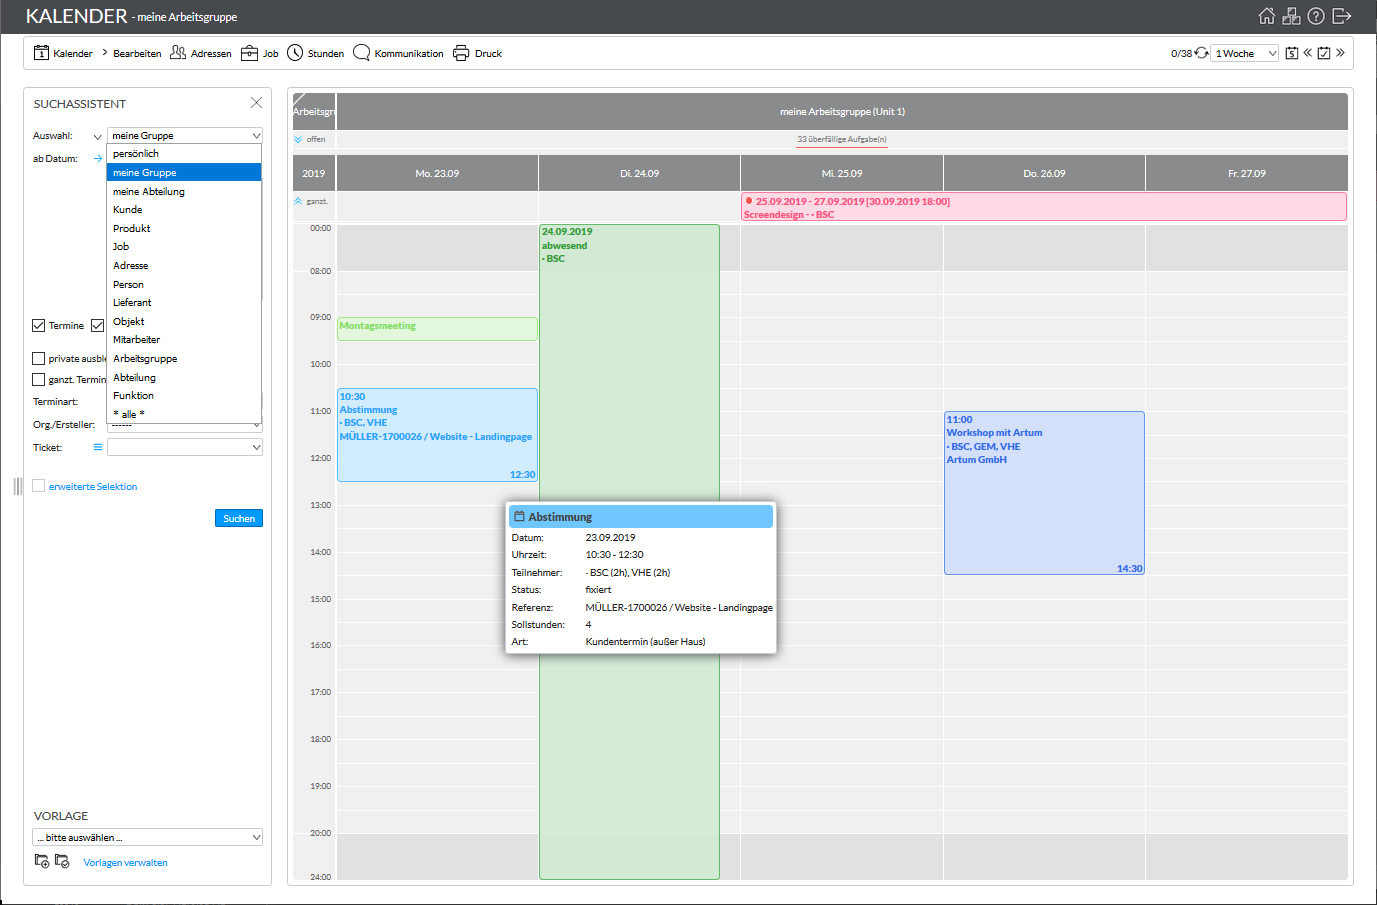Open the Stunden toolbar item
This screenshot has height=905, width=1377.
[315, 53]
